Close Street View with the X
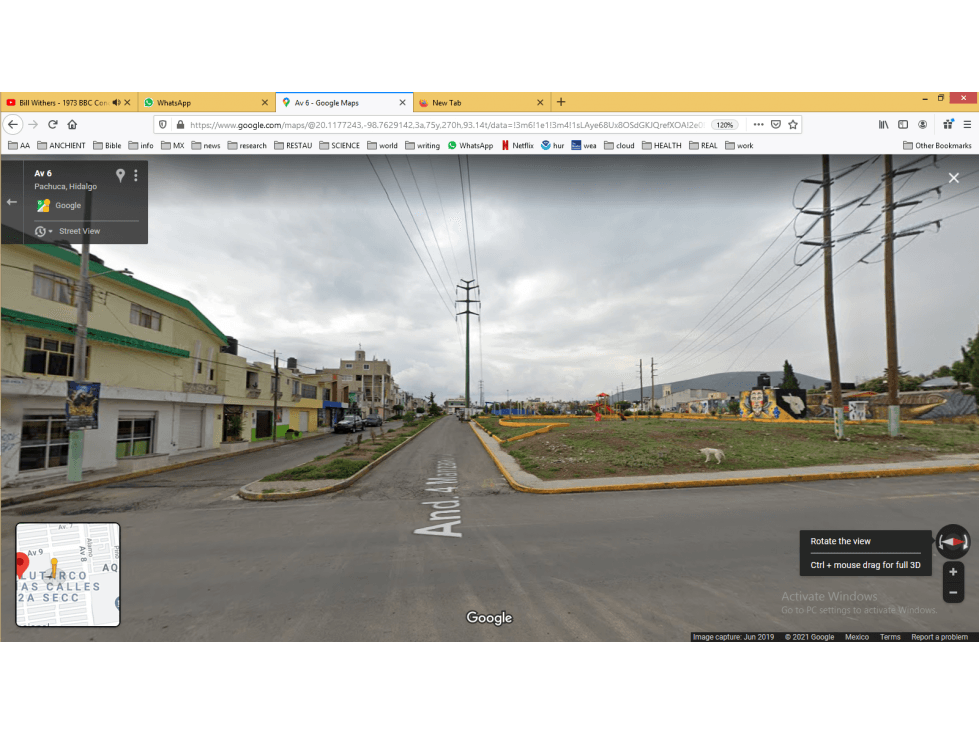979x734 pixels. 953,178
